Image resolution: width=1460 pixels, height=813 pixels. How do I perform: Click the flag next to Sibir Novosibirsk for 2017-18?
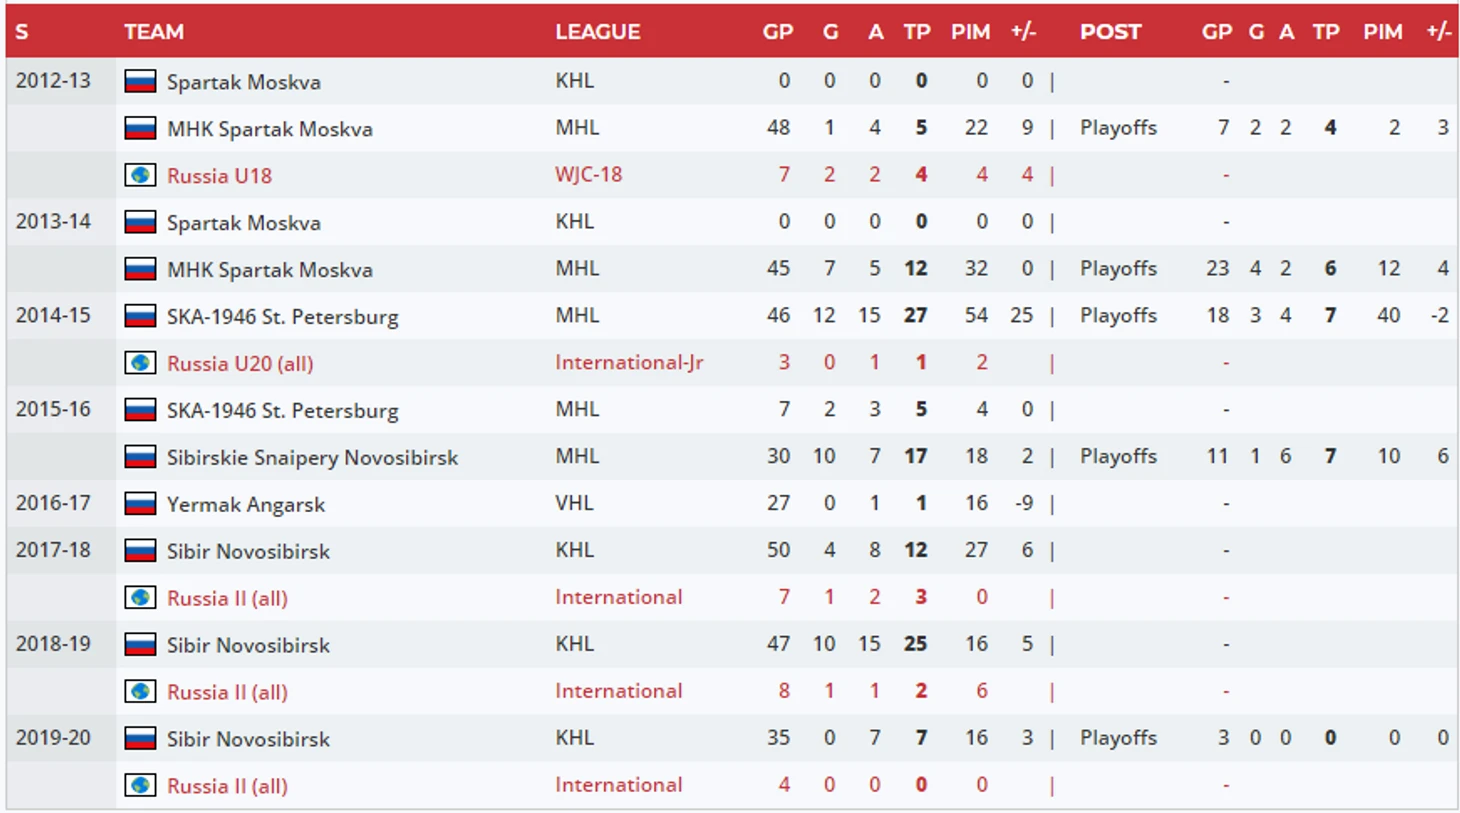coord(140,550)
